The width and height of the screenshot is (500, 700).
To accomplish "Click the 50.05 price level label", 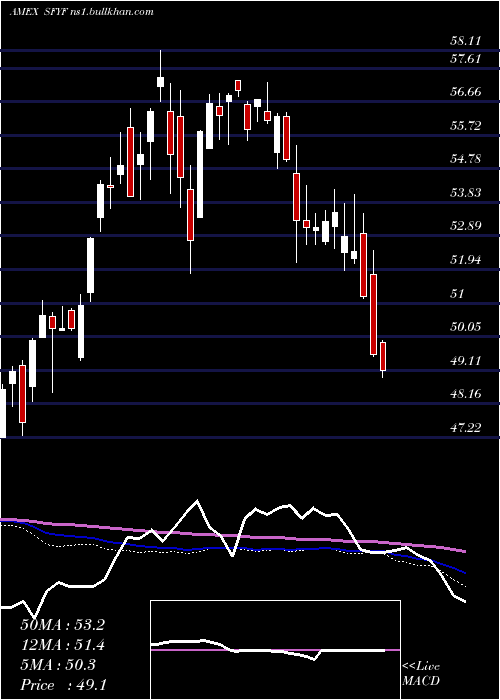I will 465,327.
